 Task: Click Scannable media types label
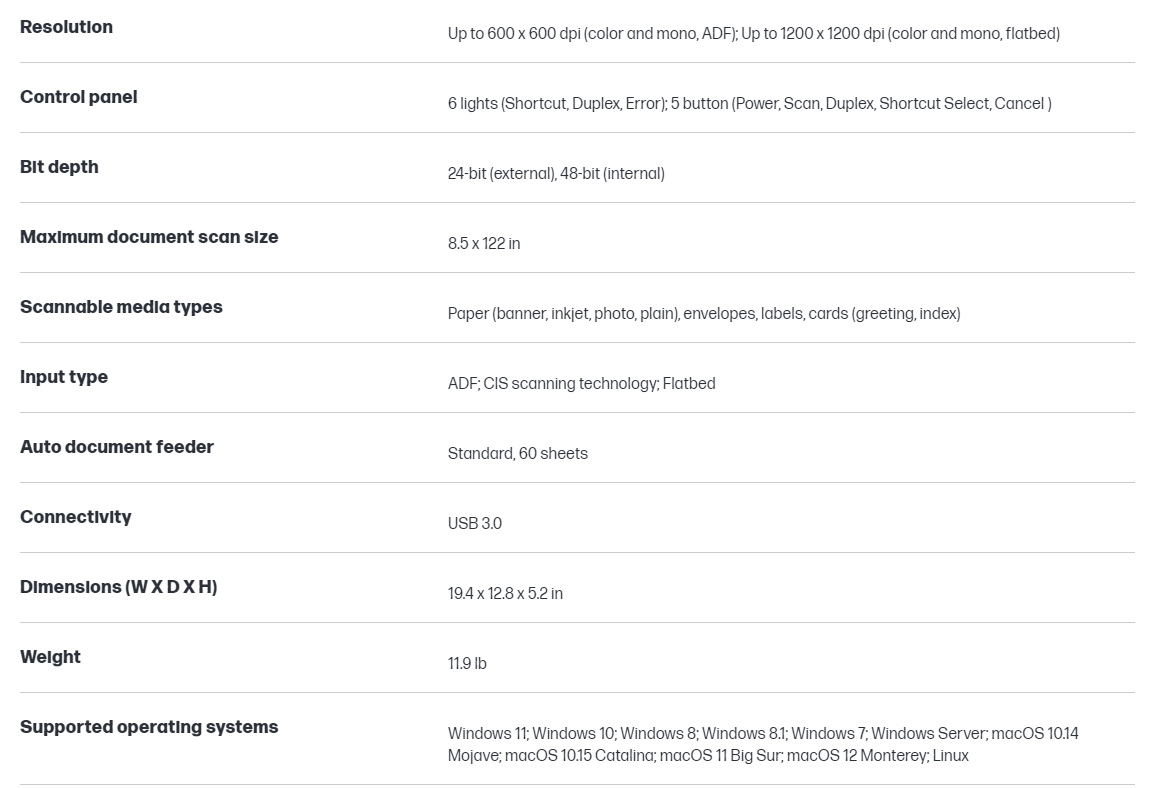click(x=121, y=307)
